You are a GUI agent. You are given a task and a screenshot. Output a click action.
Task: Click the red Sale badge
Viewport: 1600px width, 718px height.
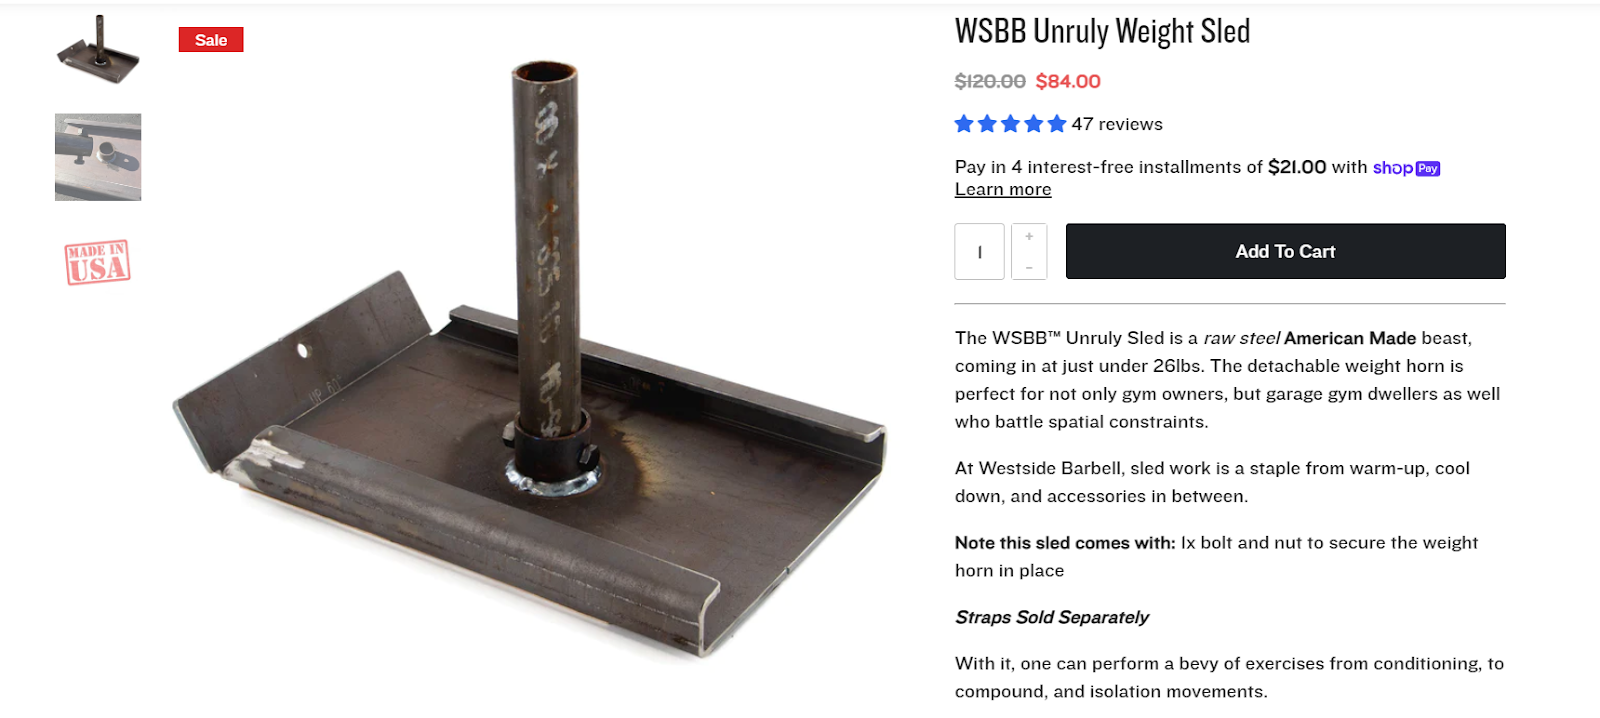pos(211,40)
